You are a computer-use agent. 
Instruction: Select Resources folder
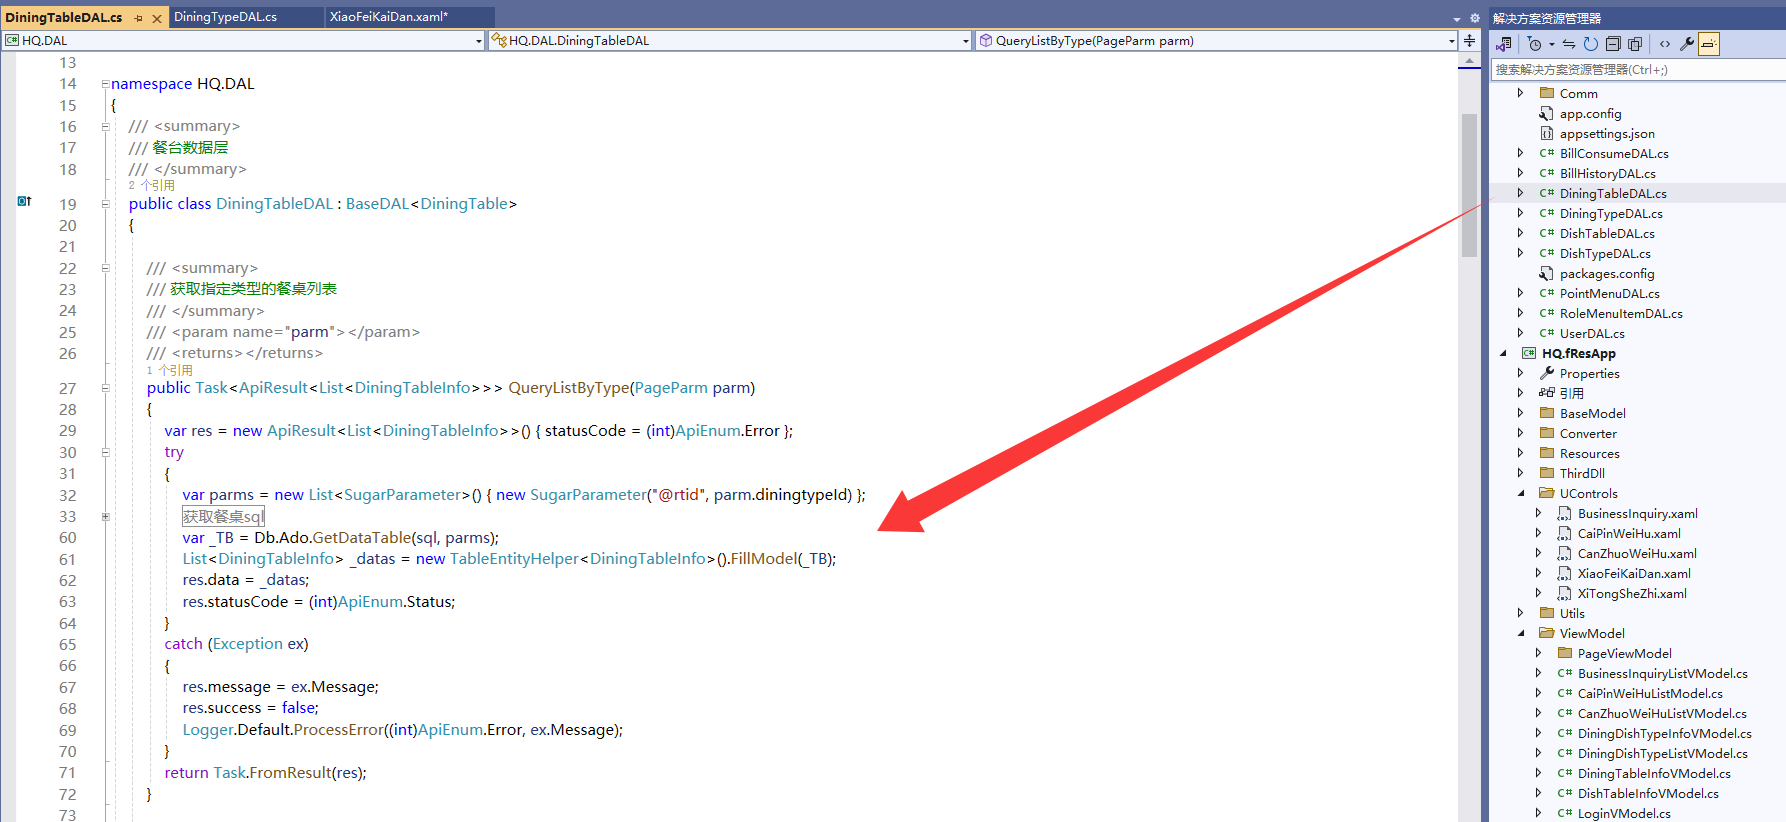click(1589, 454)
